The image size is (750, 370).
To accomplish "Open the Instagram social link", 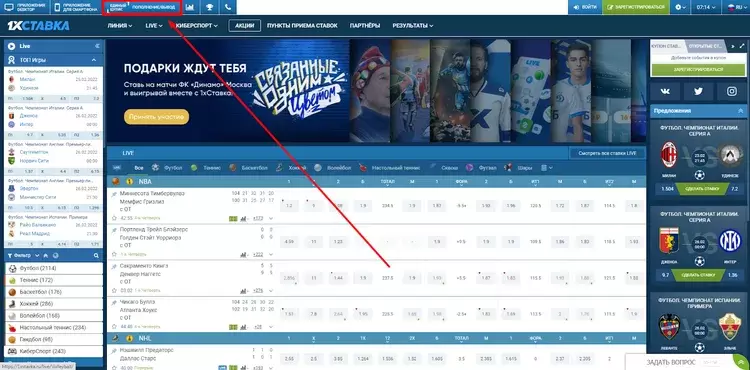I will (731, 91).
